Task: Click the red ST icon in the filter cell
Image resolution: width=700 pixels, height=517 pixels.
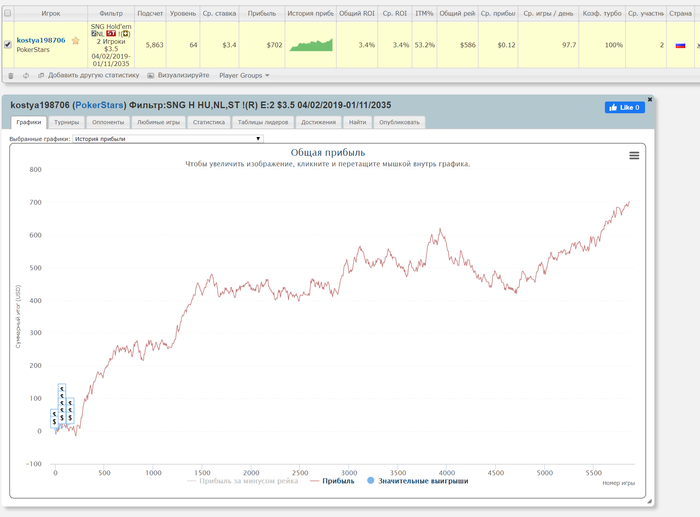Action: [111, 33]
